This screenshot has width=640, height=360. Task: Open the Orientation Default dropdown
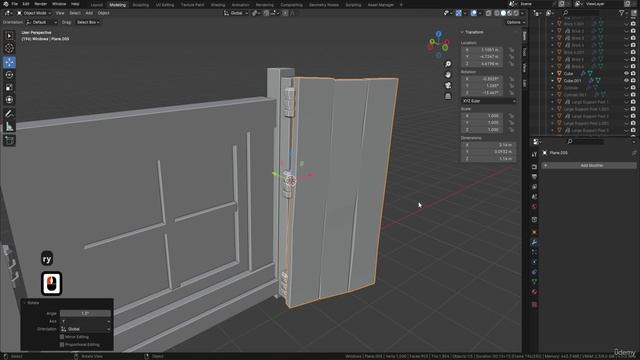coord(41,22)
